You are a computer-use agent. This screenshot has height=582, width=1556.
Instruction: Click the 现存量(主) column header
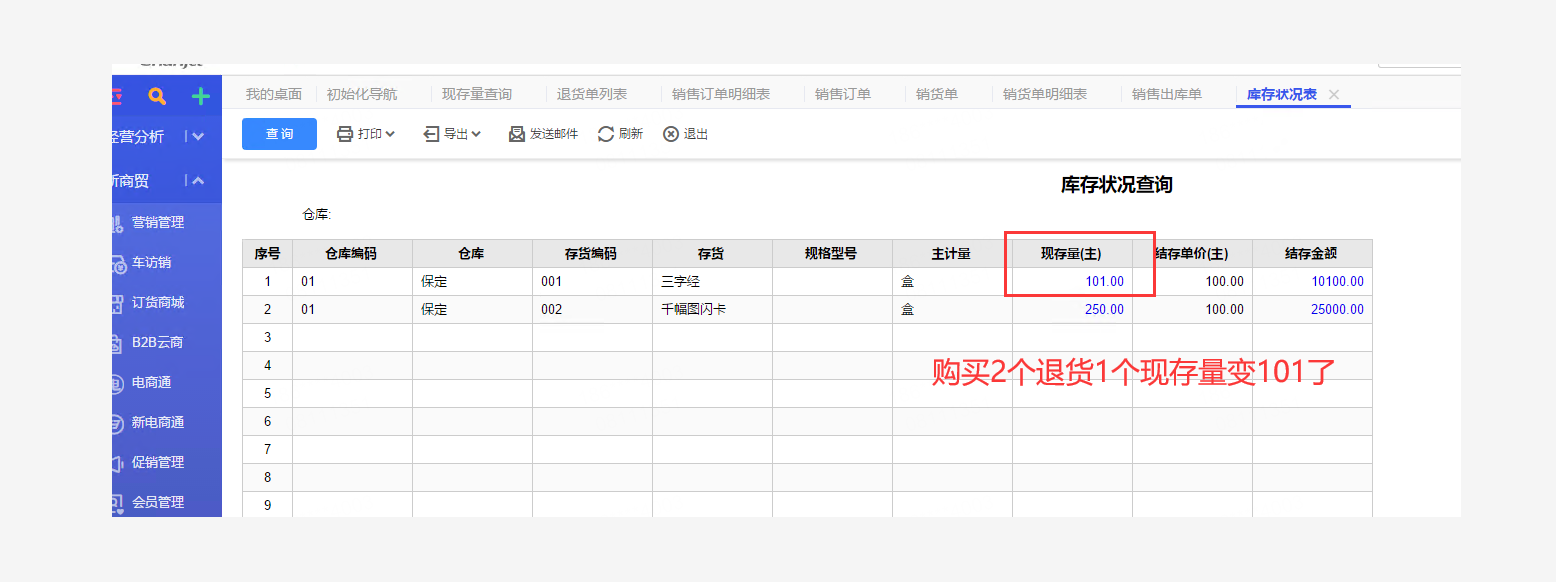click(x=1072, y=254)
